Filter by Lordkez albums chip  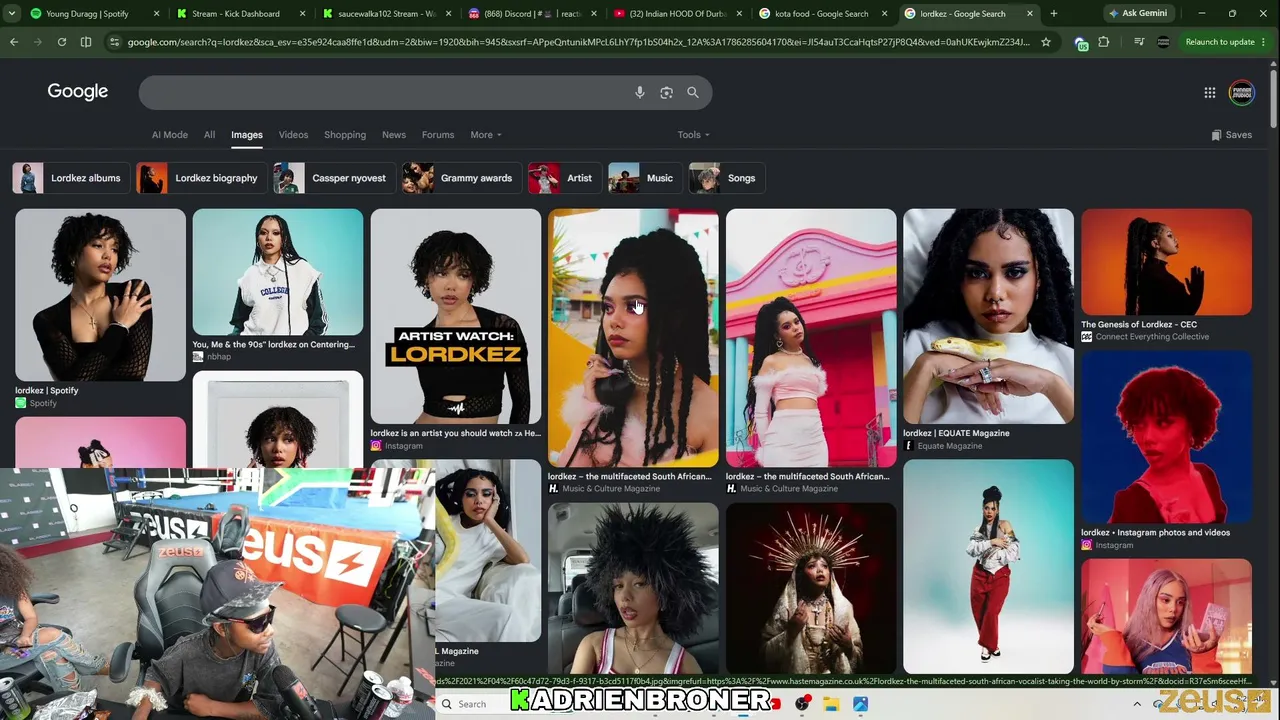pyautogui.click(x=69, y=178)
